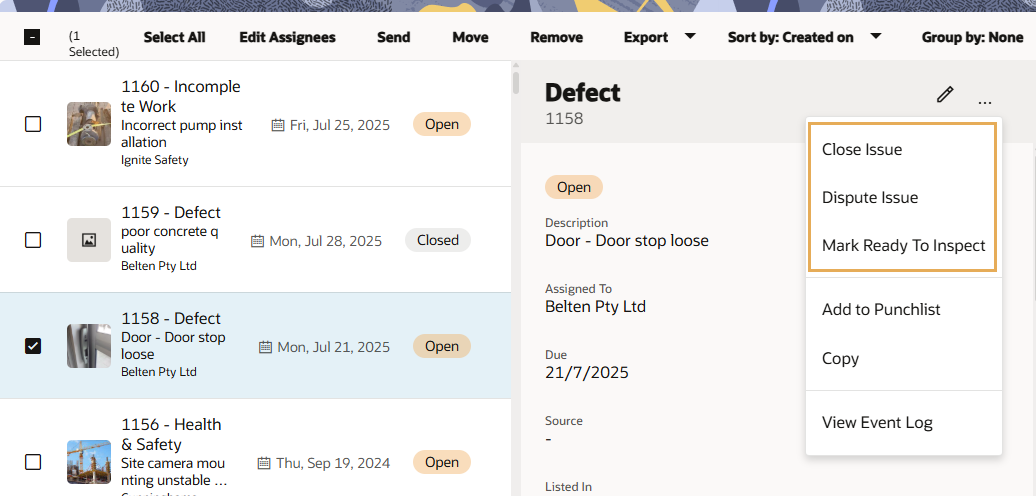1036x496 pixels.
Task: Check the box for issue 1159 Defect
Action: click(x=33, y=240)
